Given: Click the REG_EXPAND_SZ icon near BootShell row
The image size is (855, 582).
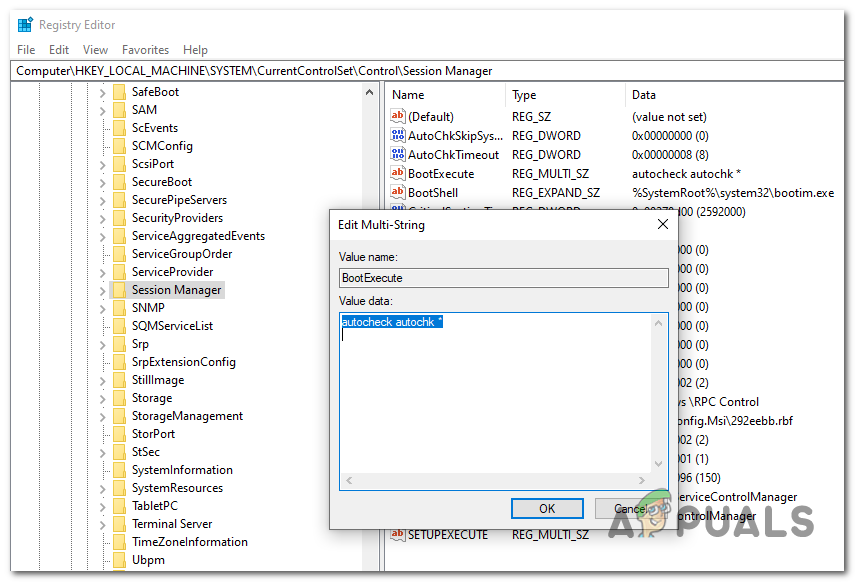Looking at the screenshot, I should point(398,192).
